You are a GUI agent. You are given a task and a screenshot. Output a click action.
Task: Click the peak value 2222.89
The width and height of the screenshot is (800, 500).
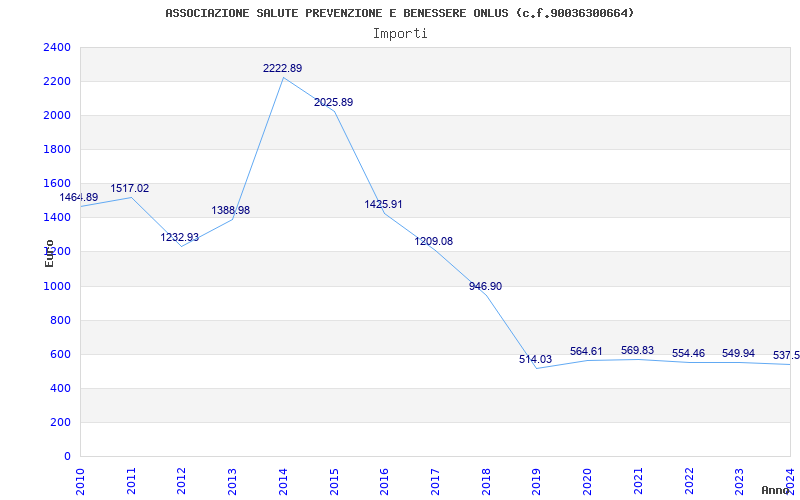pos(283,68)
